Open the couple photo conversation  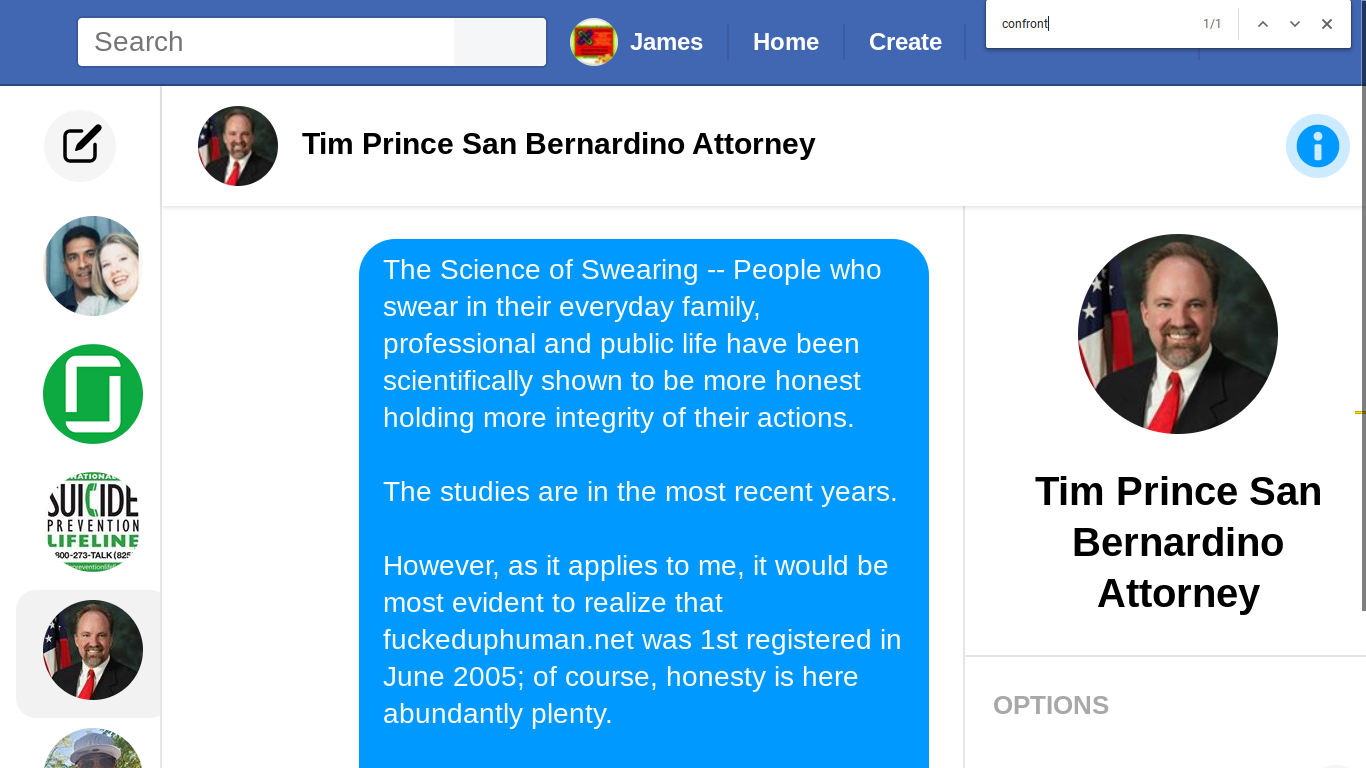click(93, 266)
